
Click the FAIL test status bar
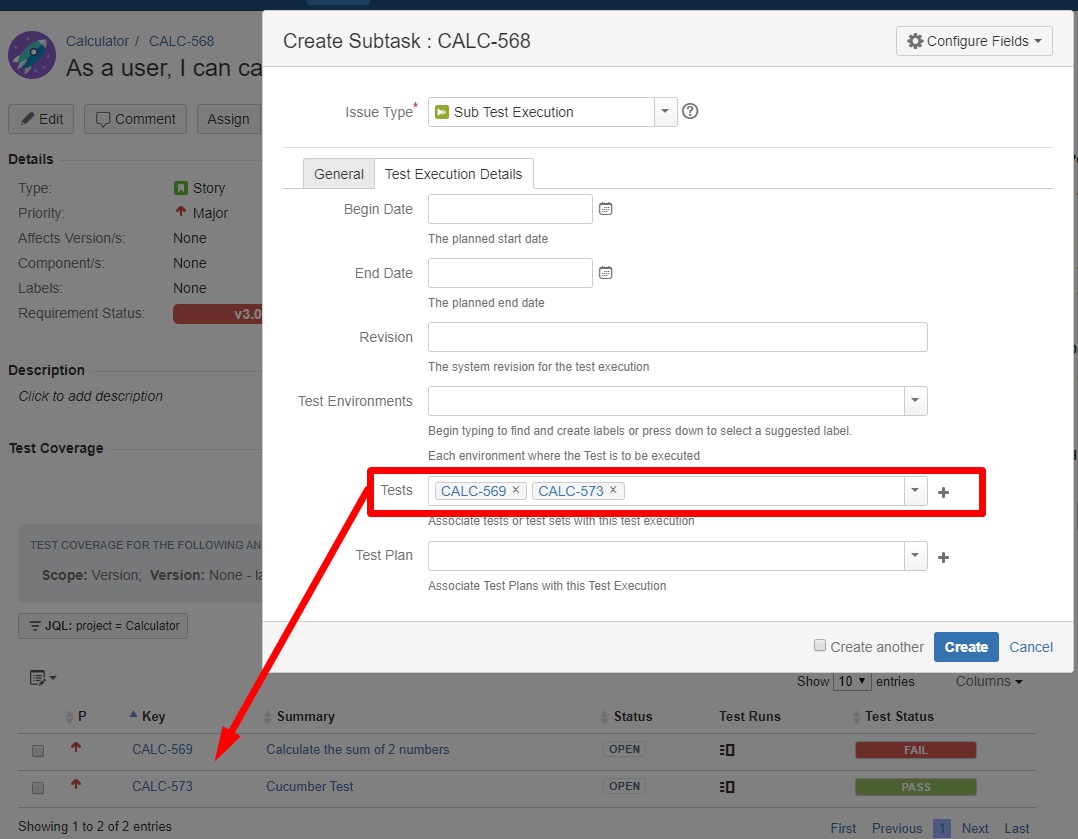click(916, 750)
